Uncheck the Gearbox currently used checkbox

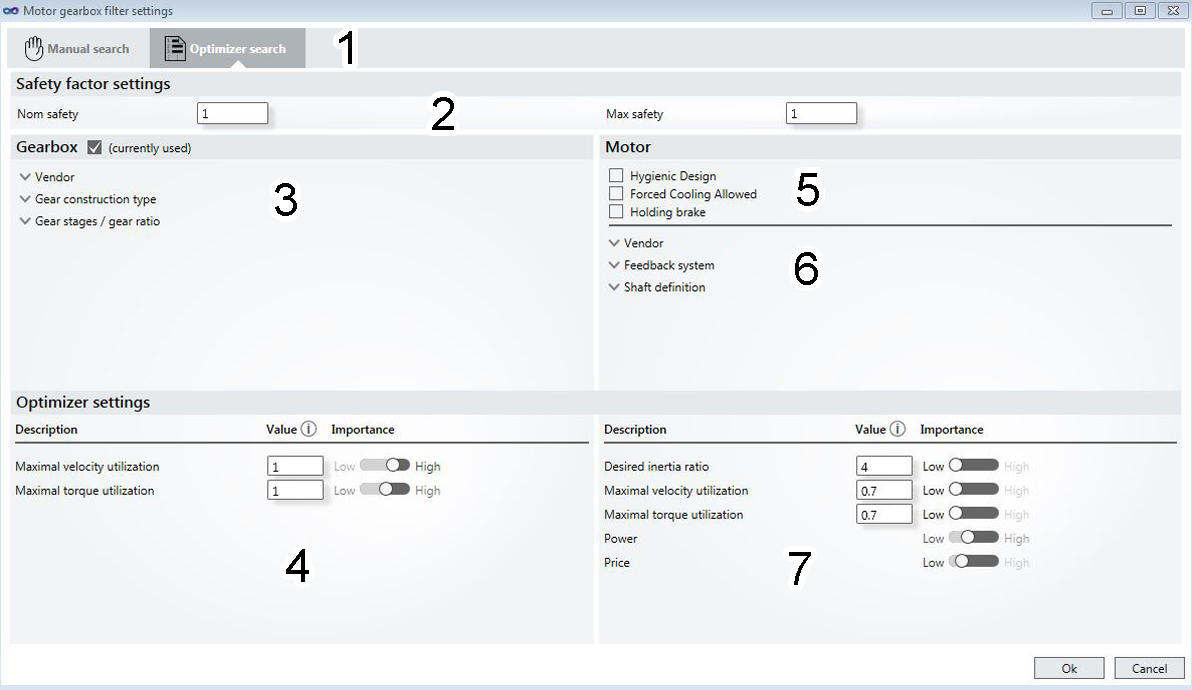click(x=94, y=147)
